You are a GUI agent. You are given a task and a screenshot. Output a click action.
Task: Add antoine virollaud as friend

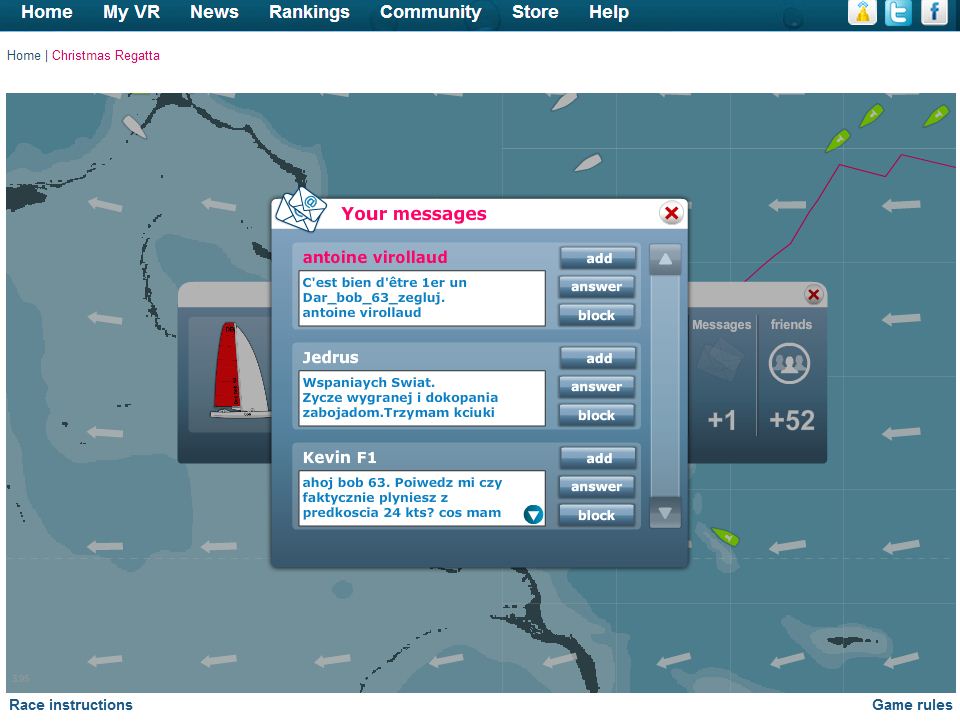tap(598, 258)
